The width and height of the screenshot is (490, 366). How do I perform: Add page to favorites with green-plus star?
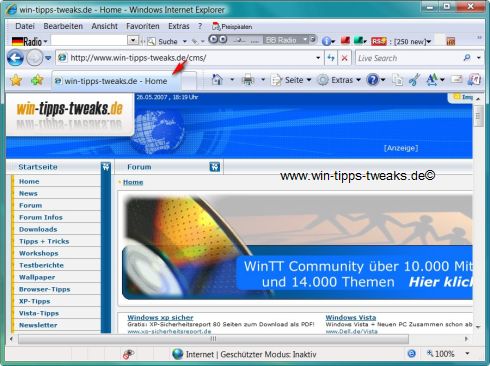pyautogui.click(x=37, y=80)
